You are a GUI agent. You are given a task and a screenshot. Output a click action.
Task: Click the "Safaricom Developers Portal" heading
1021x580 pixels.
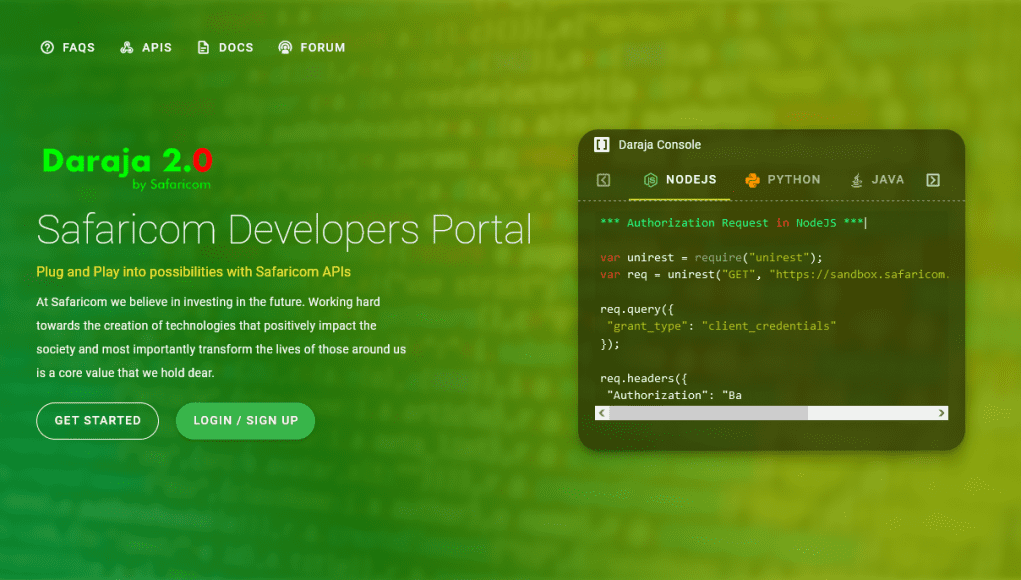click(x=284, y=230)
